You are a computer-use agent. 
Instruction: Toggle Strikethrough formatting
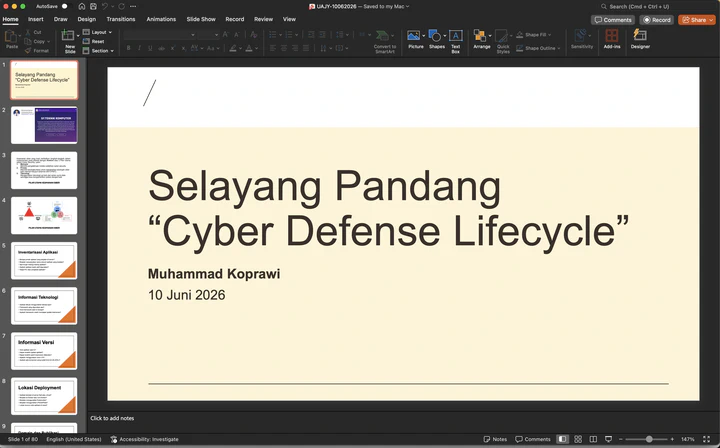[161, 48]
